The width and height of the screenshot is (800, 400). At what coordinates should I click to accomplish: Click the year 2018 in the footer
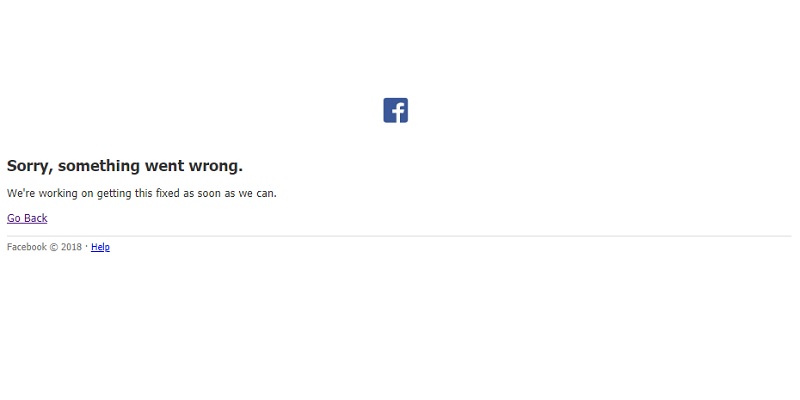click(71, 247)
